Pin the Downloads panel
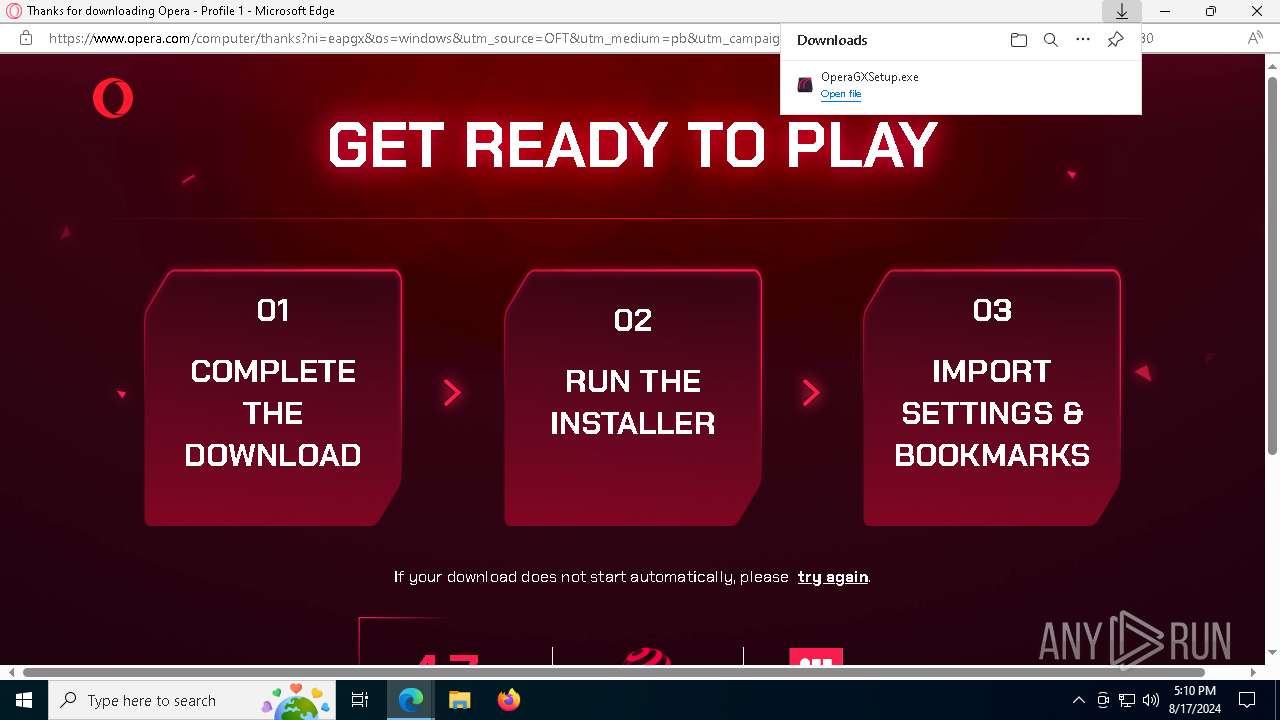1280x720 pixels. 1115,40
